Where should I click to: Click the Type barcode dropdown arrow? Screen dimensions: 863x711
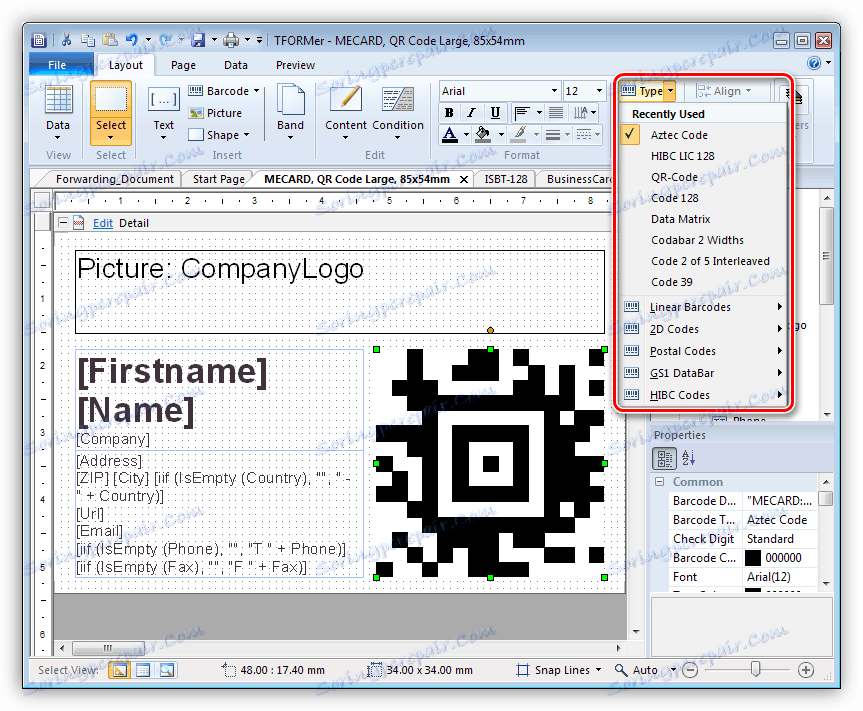coord(670,91)
